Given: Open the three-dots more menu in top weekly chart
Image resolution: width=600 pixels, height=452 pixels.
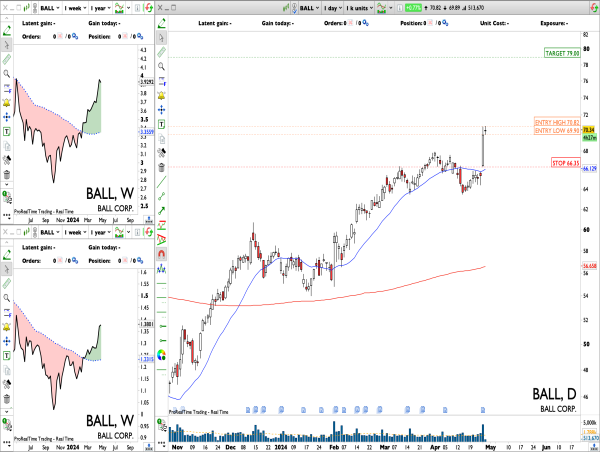Looking at the screenshot, I should [7, 216].
